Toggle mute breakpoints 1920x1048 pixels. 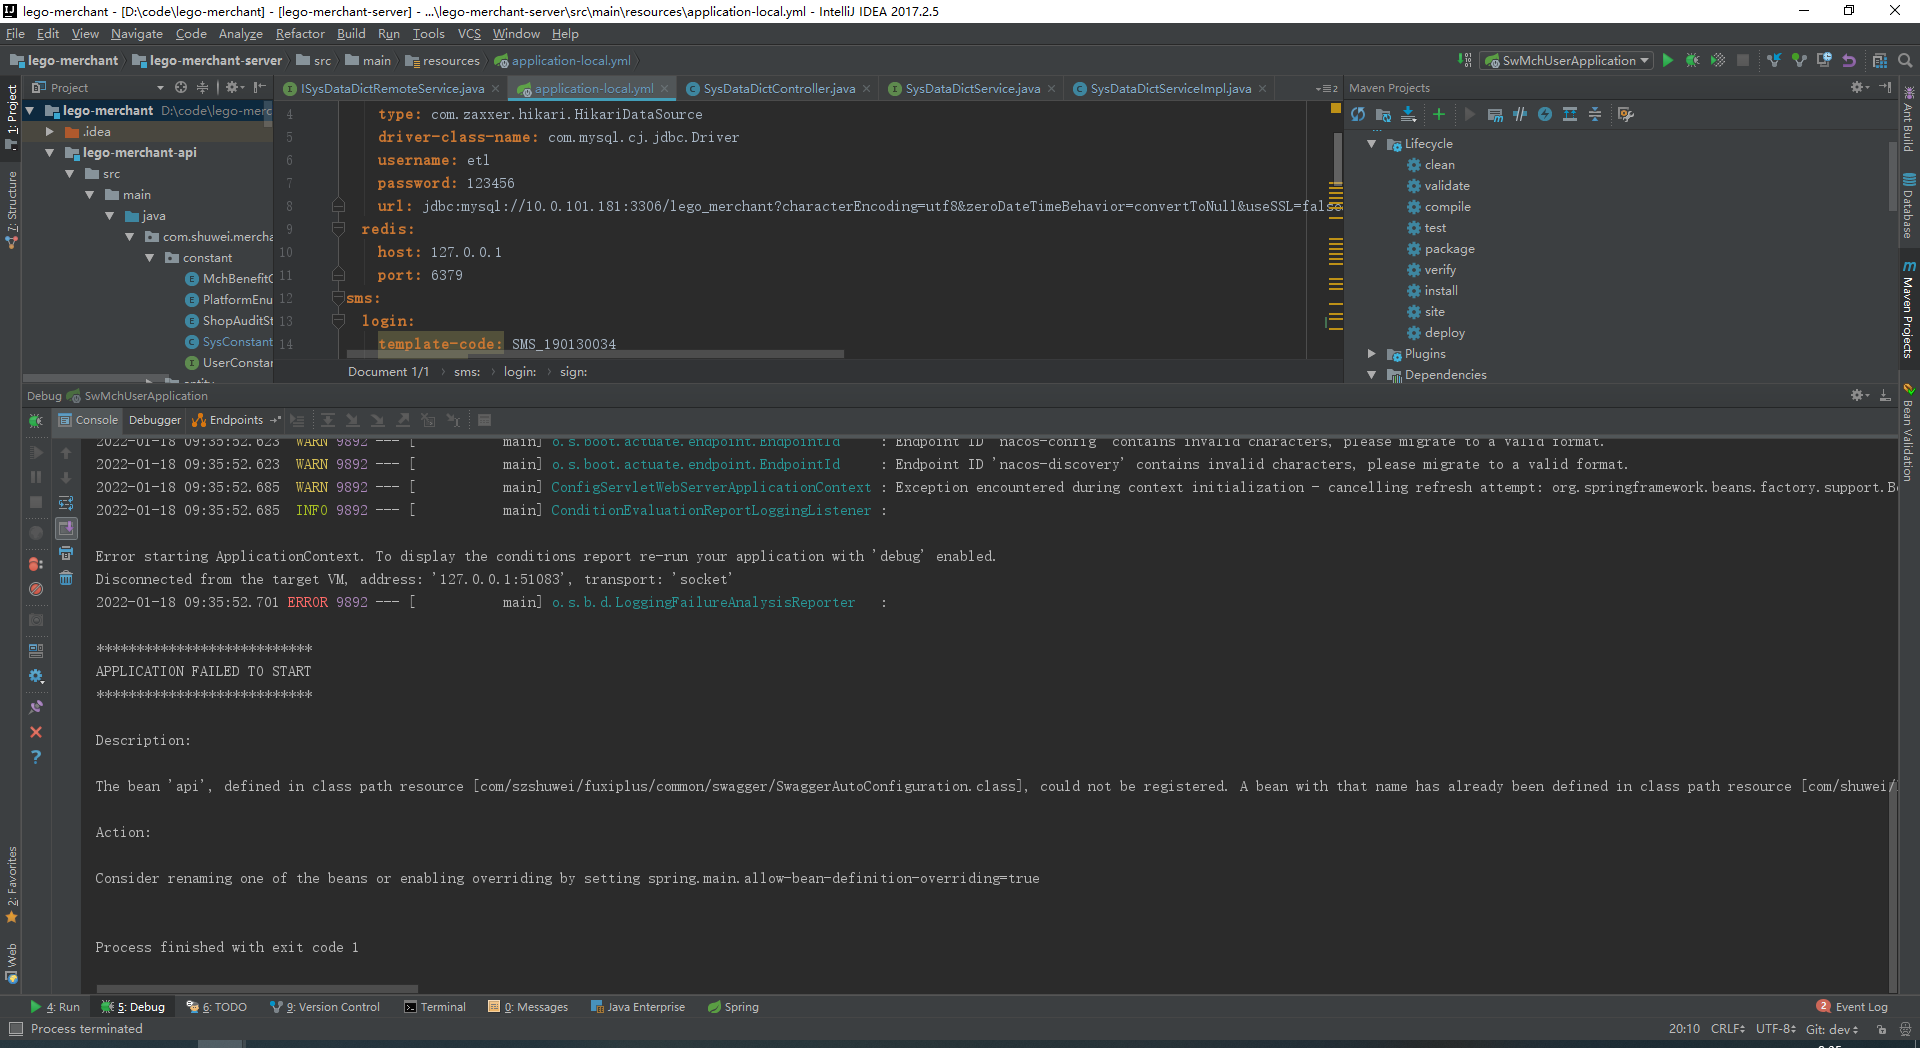pyautogui.click(x=36, y=589)
